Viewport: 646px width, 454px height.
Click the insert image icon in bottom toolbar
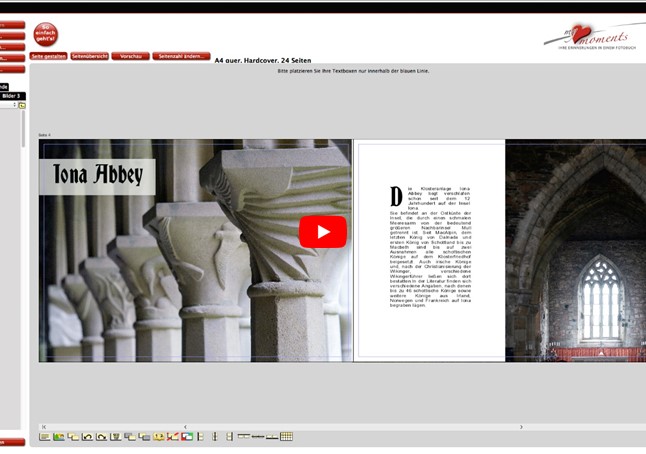tap(59, 437)
